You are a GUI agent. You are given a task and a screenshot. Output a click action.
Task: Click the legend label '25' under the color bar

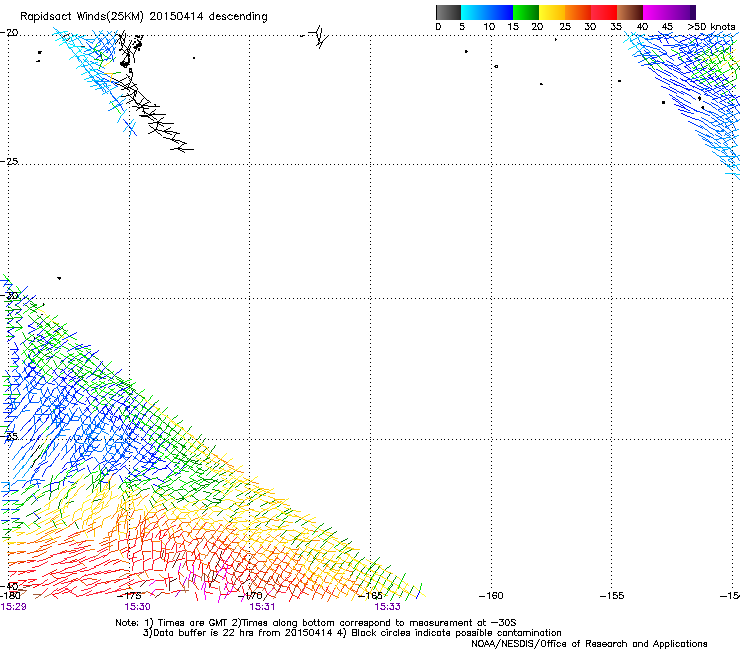pyautogui.click(x=565, y=27)
